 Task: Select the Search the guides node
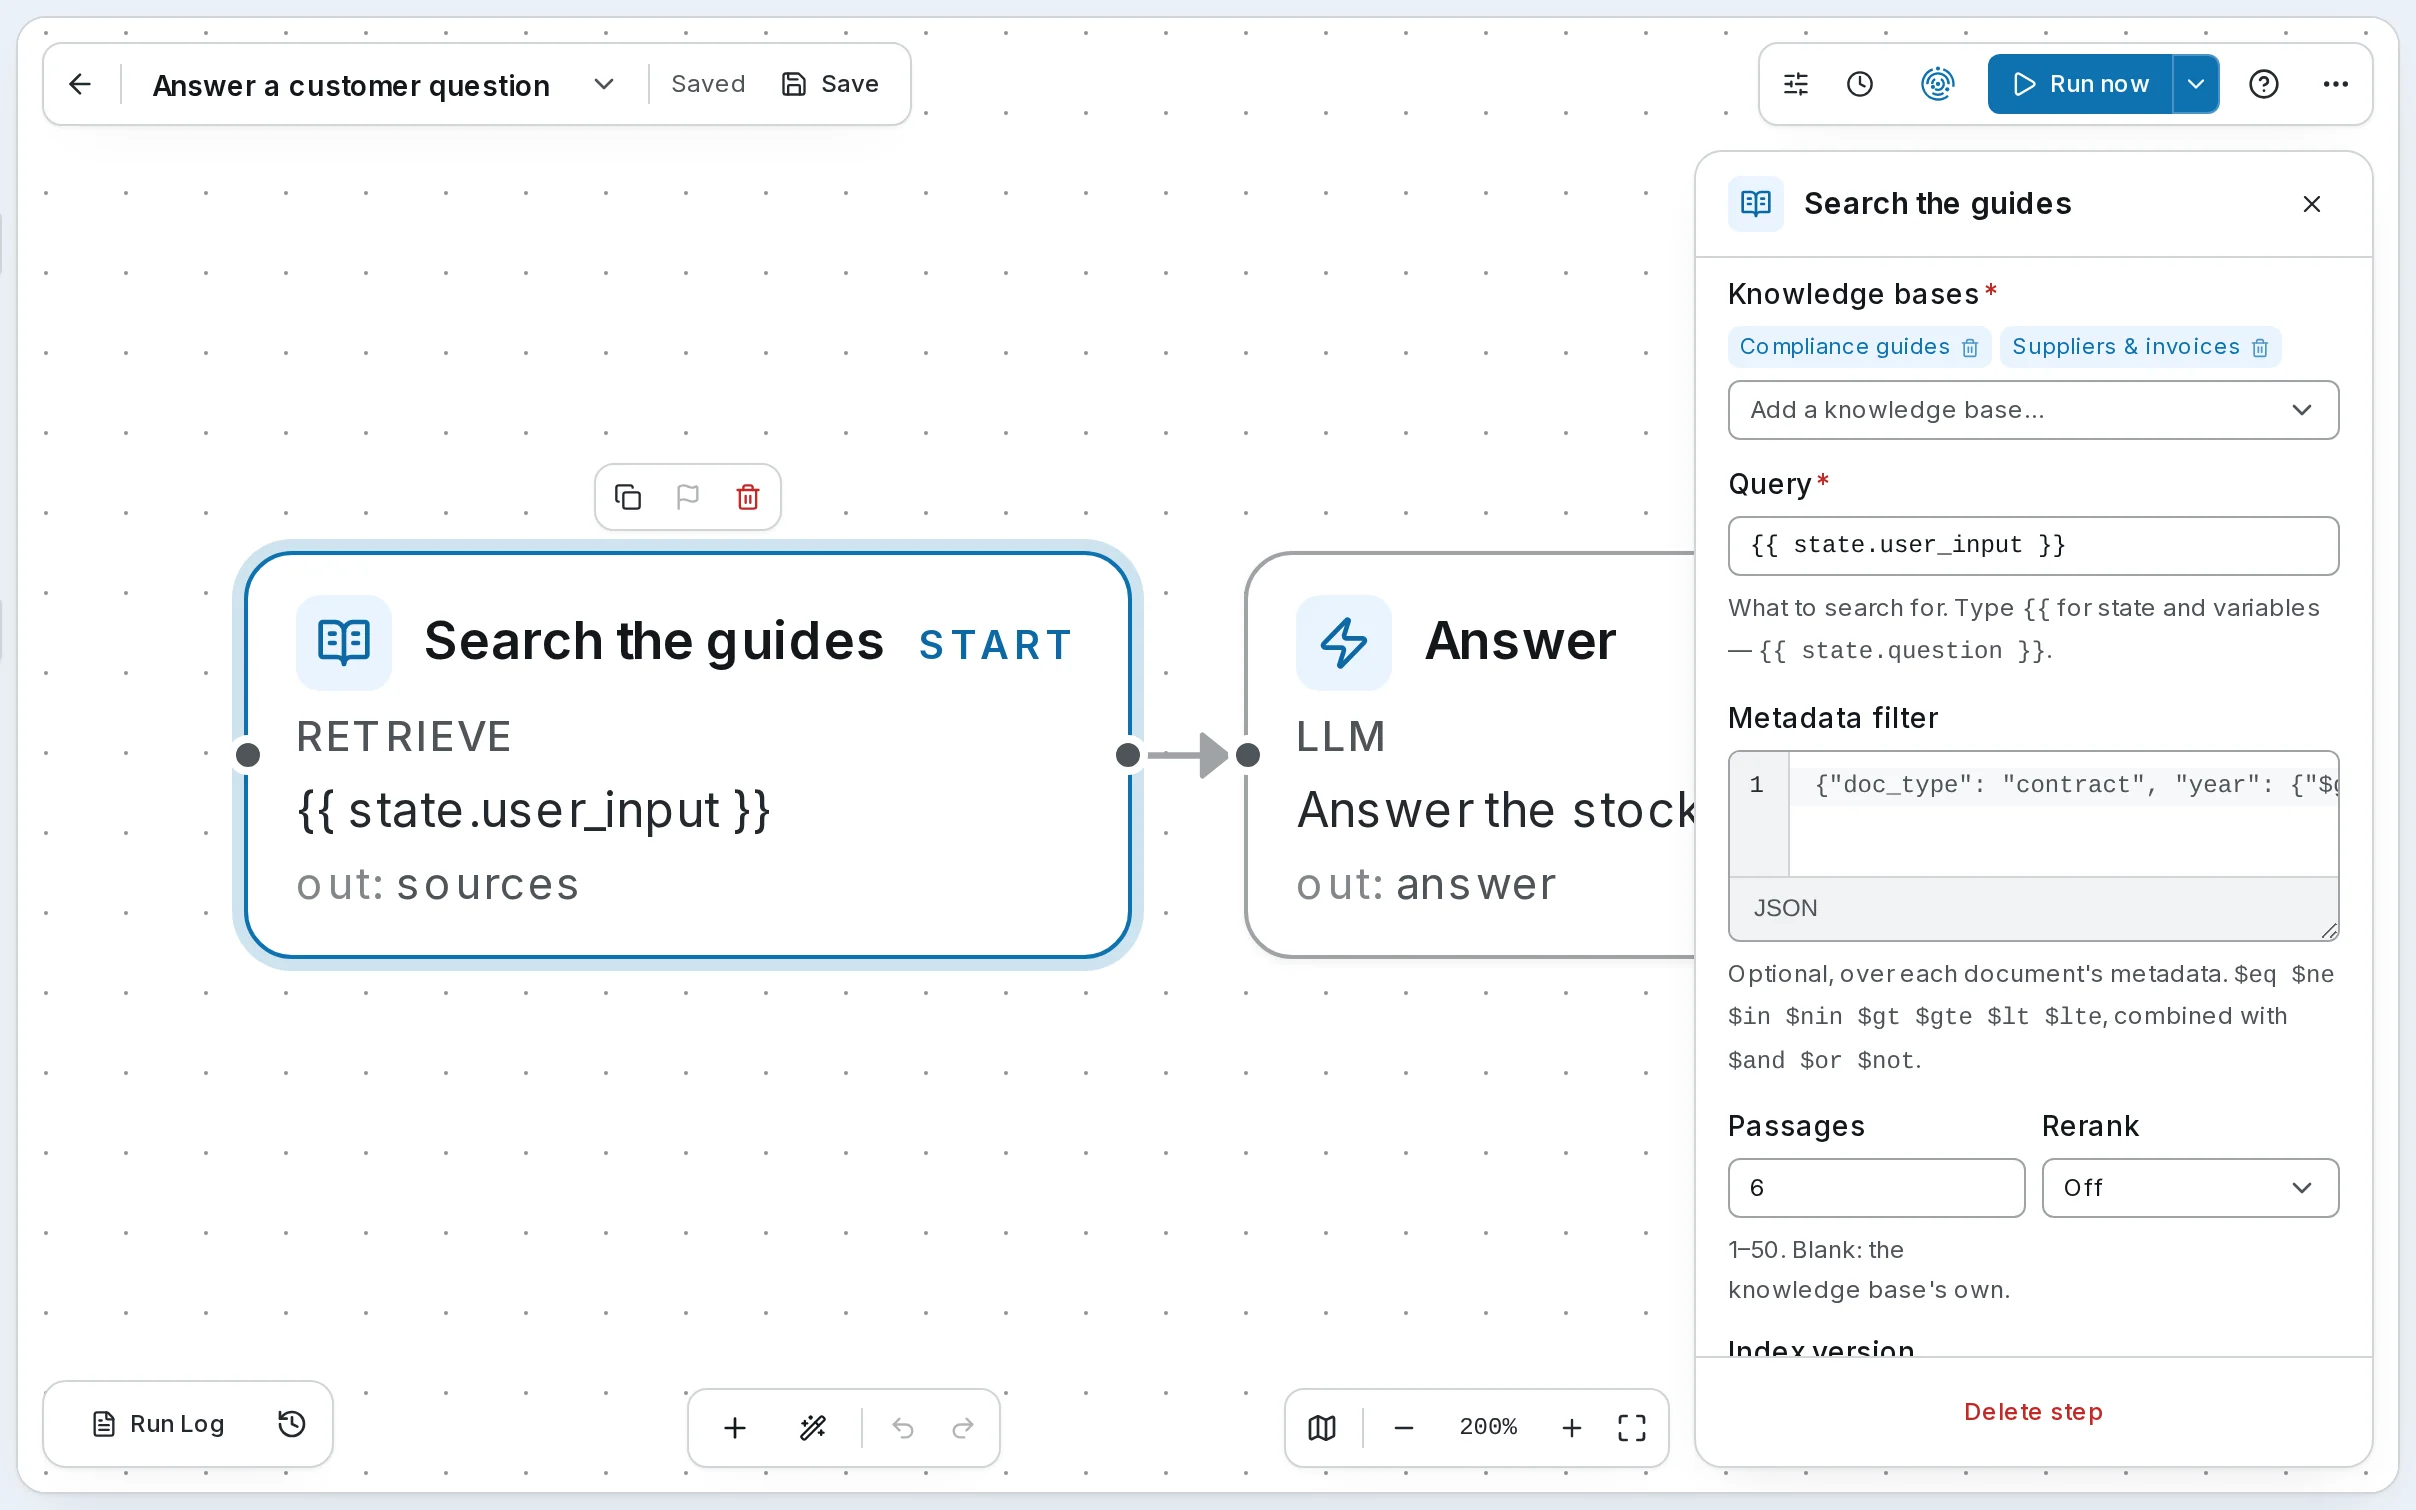coord(688,755)
